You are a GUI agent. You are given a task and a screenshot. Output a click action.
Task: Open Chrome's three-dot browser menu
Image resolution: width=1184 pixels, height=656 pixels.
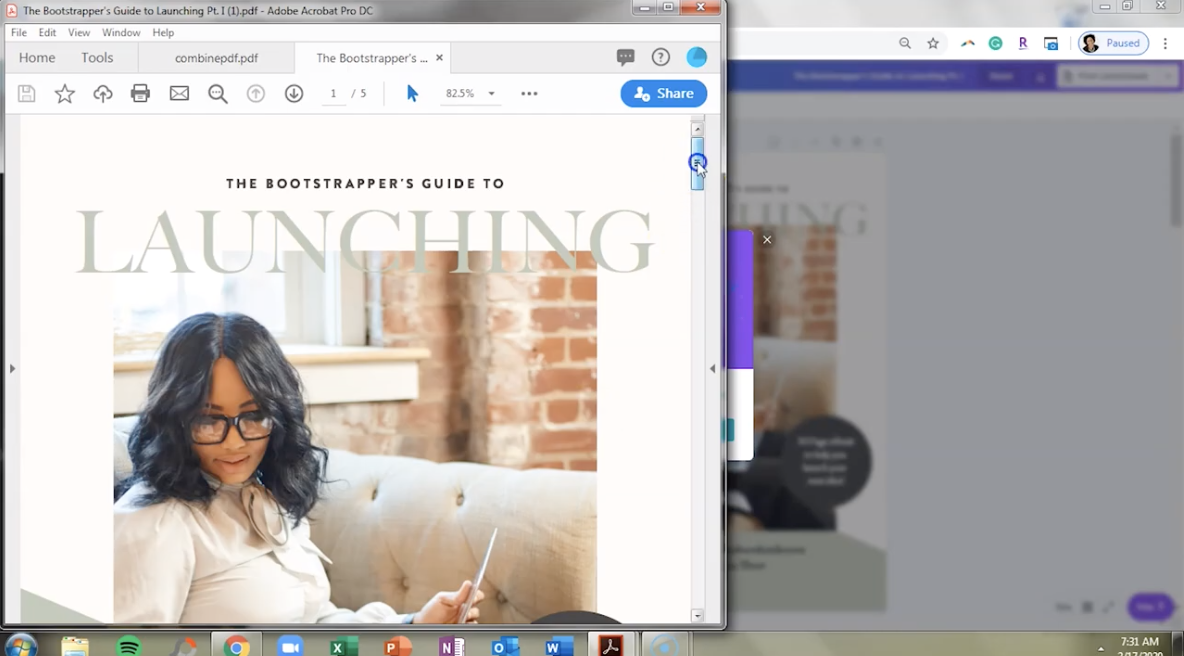click(x=1166, y=43)
